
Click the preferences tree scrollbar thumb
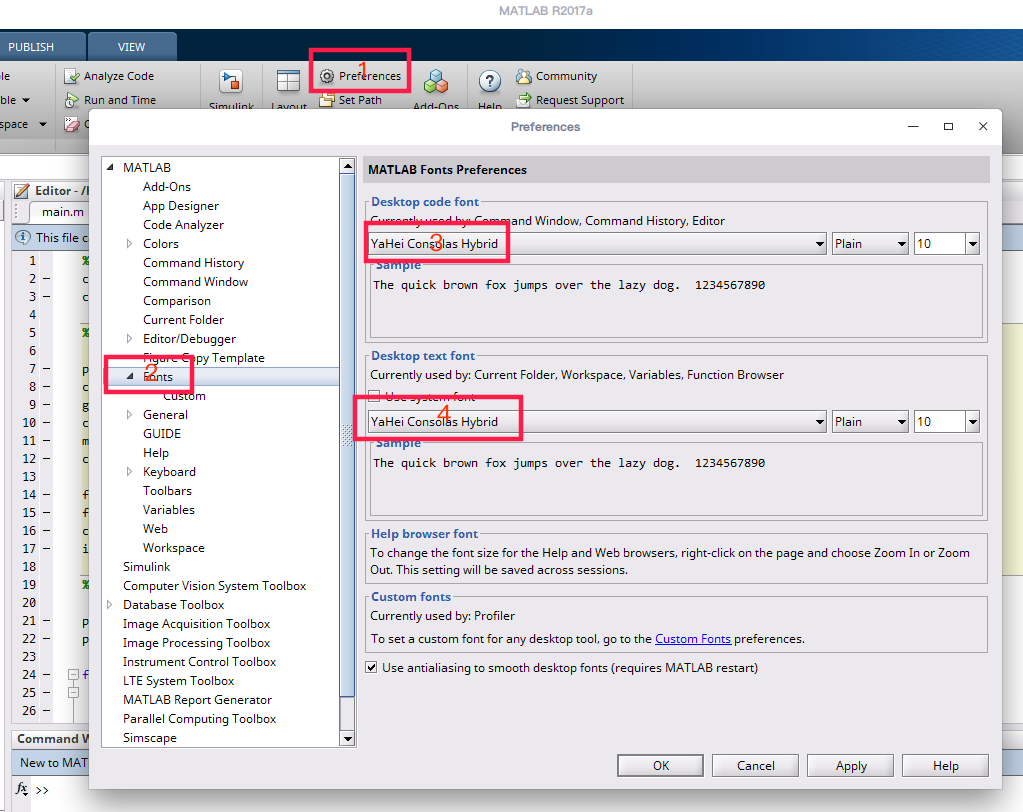coord(348,435)
